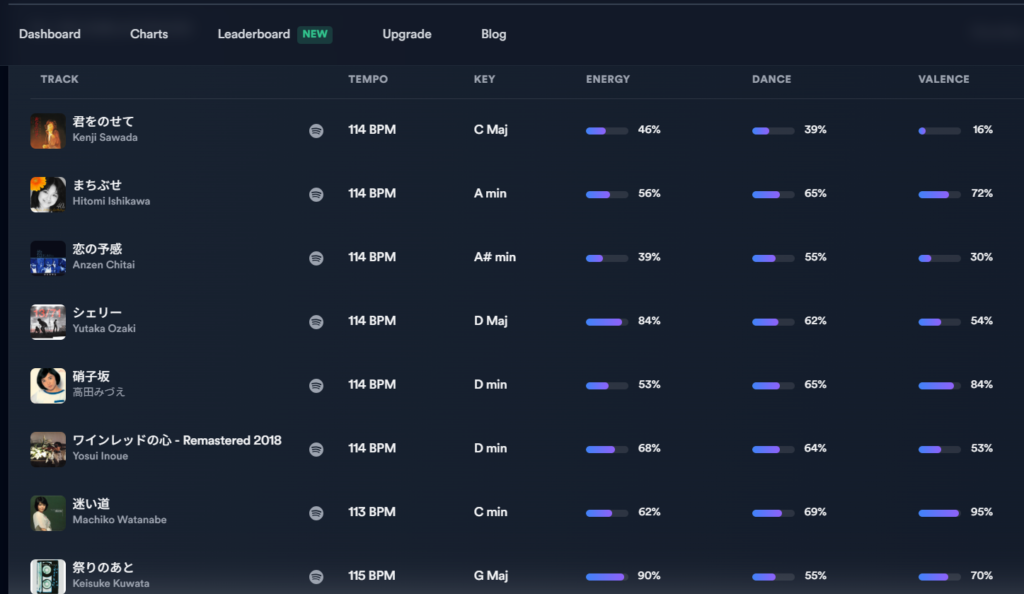Click Spotify icon next to シェリー

[x=316, y=322]
